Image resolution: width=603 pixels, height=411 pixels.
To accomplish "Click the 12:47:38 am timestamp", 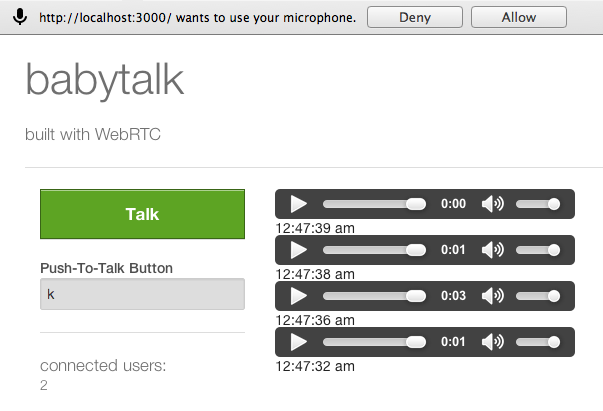I will [315, 274].
